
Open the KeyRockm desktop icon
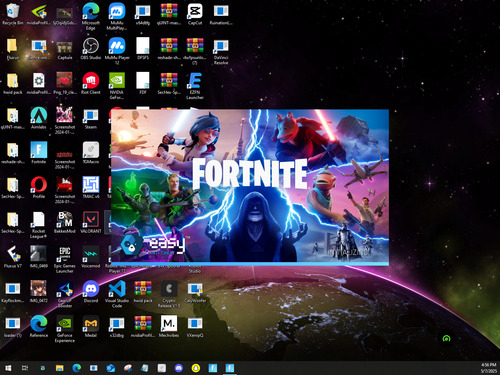tap(12, 292)
